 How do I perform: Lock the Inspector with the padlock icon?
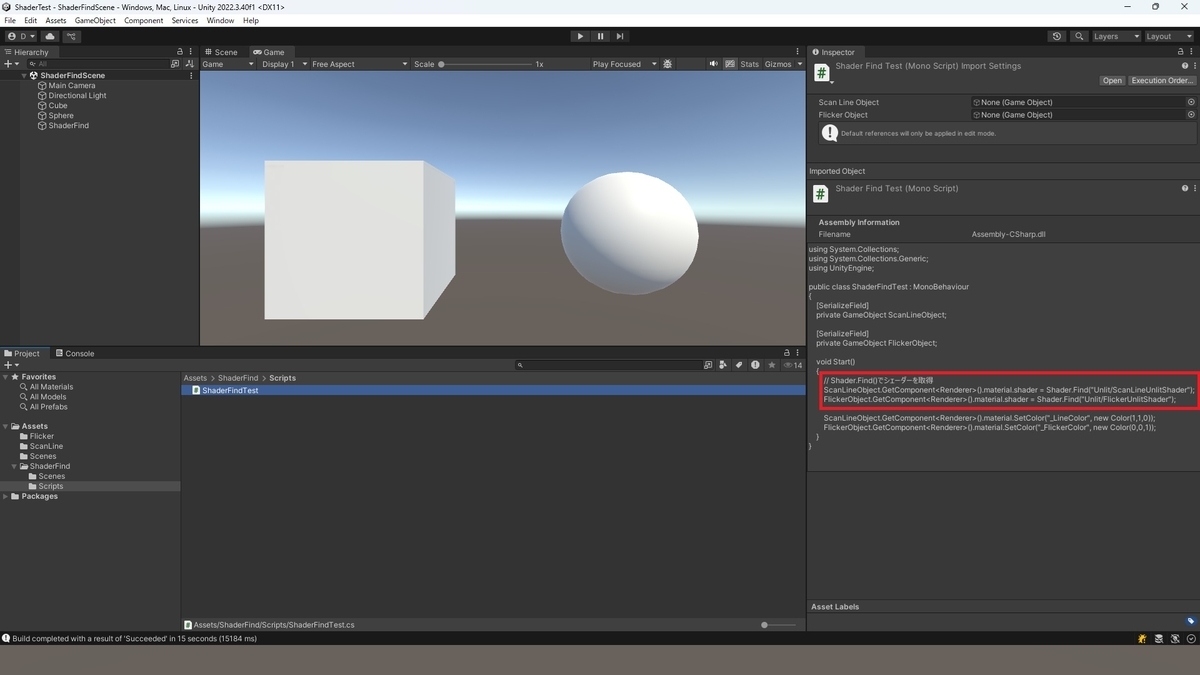[x=1181, y=52]
